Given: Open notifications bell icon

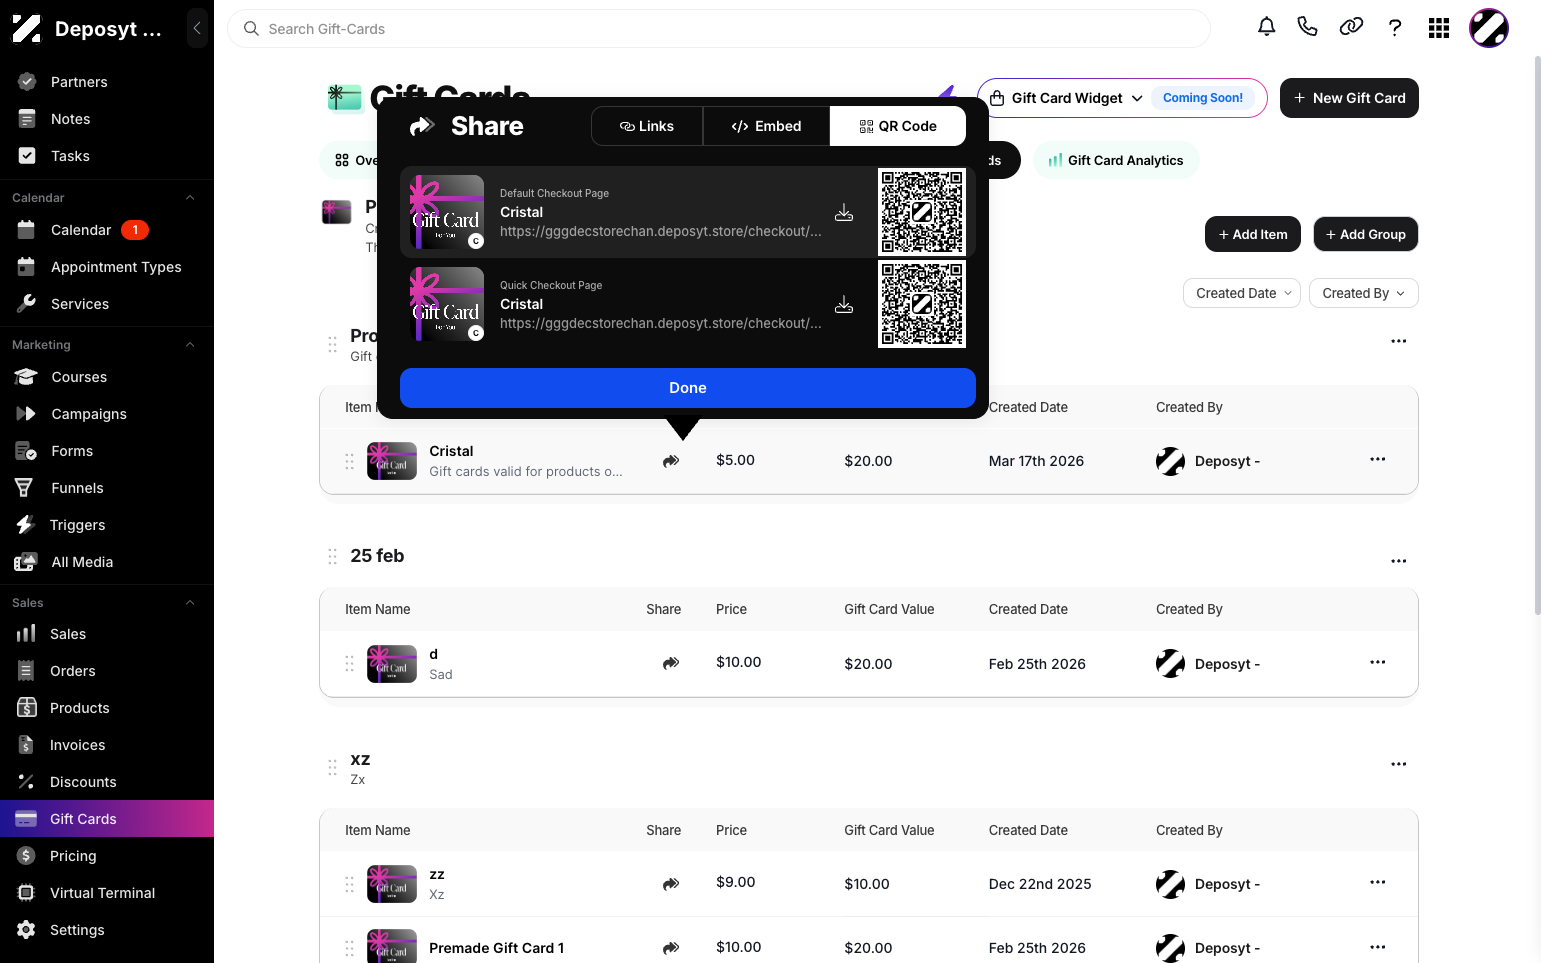Looking at the screenshot, I should click(1266, 27).
